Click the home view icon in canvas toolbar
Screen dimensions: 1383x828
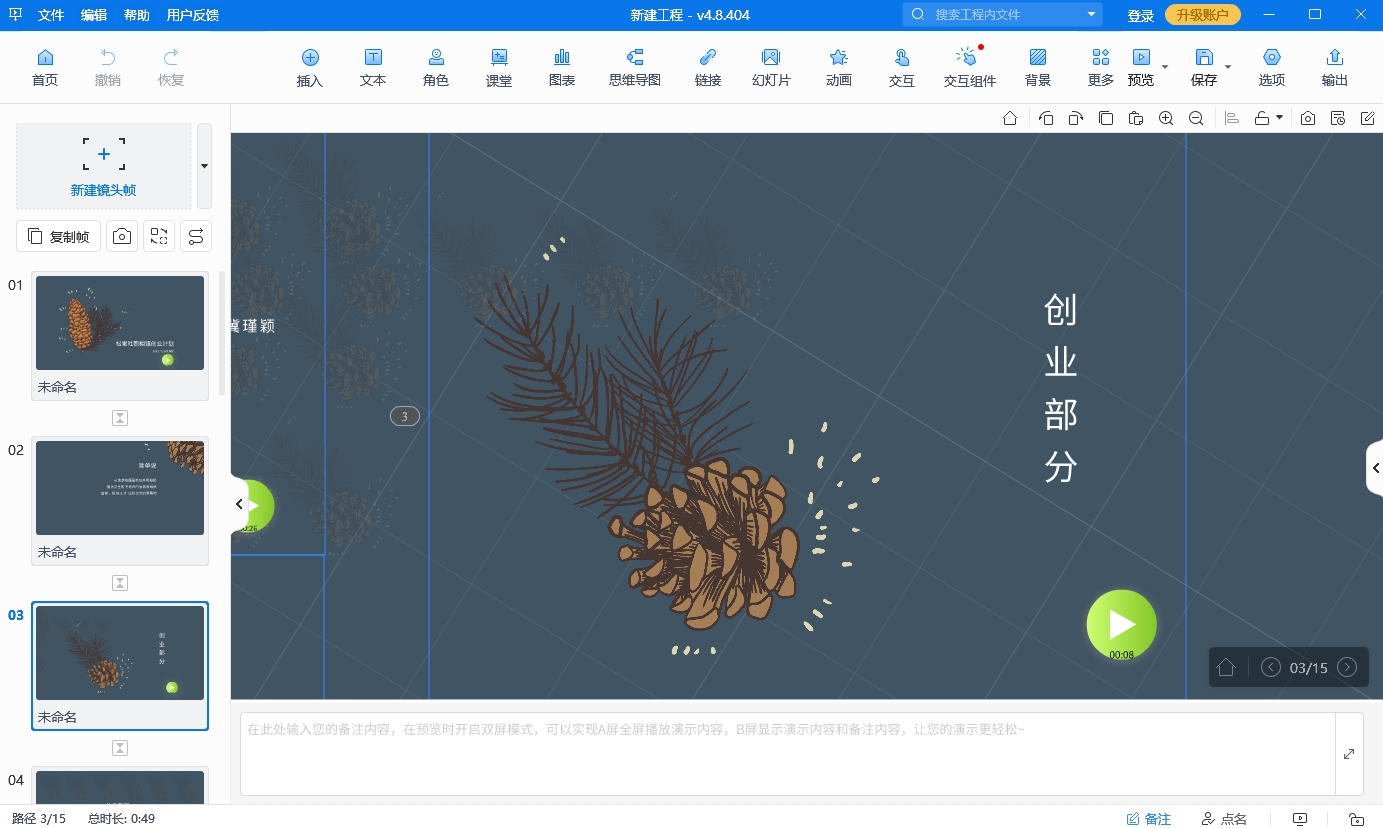pyautogui.click(x=1010, y=118)
